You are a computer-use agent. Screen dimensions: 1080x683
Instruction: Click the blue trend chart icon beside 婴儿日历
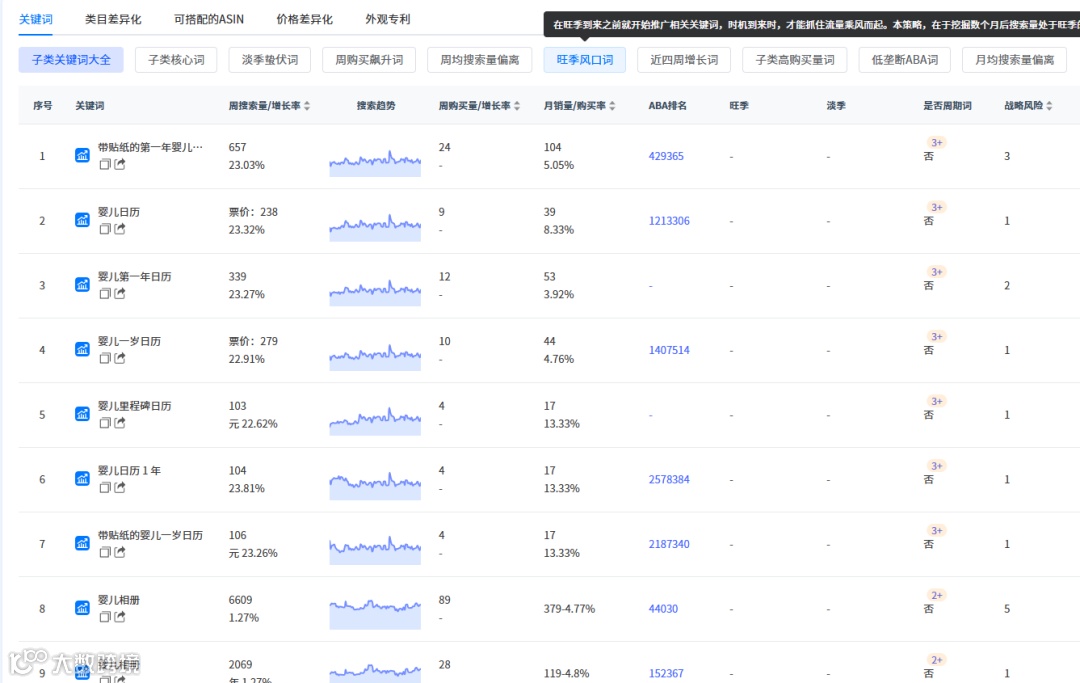pyautogui.click(x=81, y=219)
